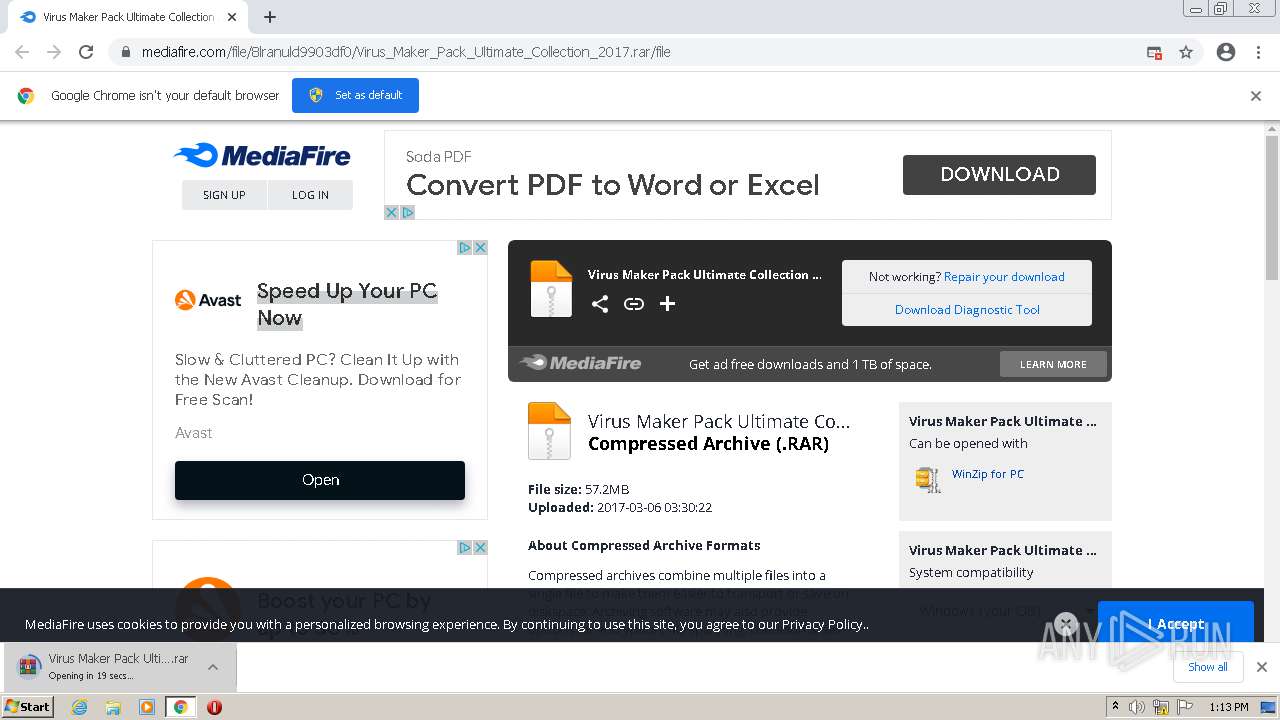The height and width of the screenshot is (720, 1280).
Task: Click the copy link icon in download panel
Action: [634, 304]
